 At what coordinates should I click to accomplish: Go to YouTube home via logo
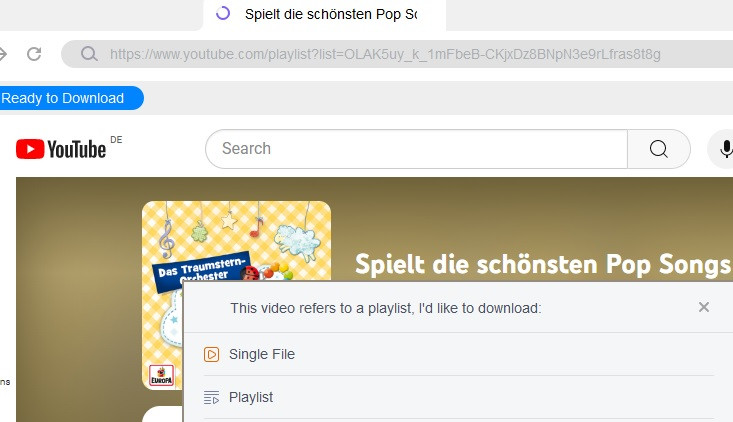click(61, 149)
